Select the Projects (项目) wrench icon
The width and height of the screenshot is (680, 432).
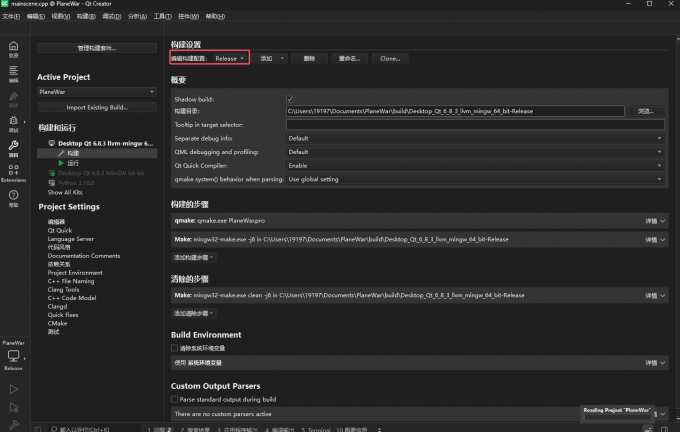tap(13, 149)
